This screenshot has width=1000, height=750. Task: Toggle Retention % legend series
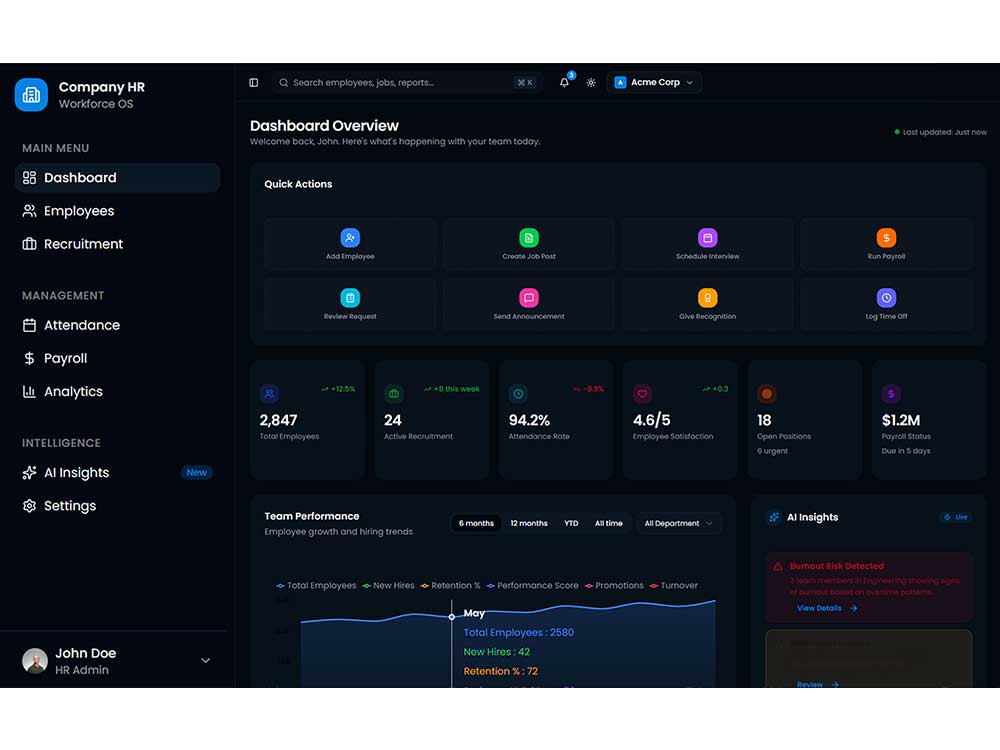click(x=450, y=585)
